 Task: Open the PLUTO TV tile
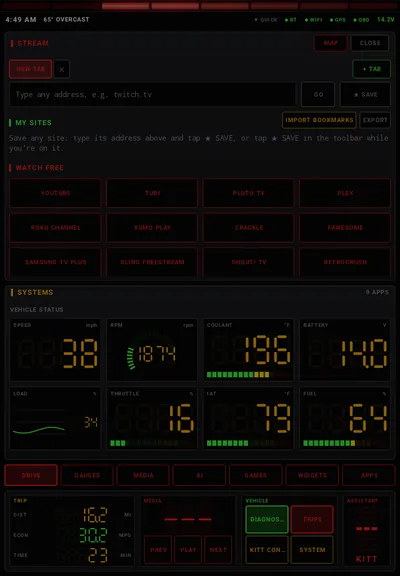(248, 193)
